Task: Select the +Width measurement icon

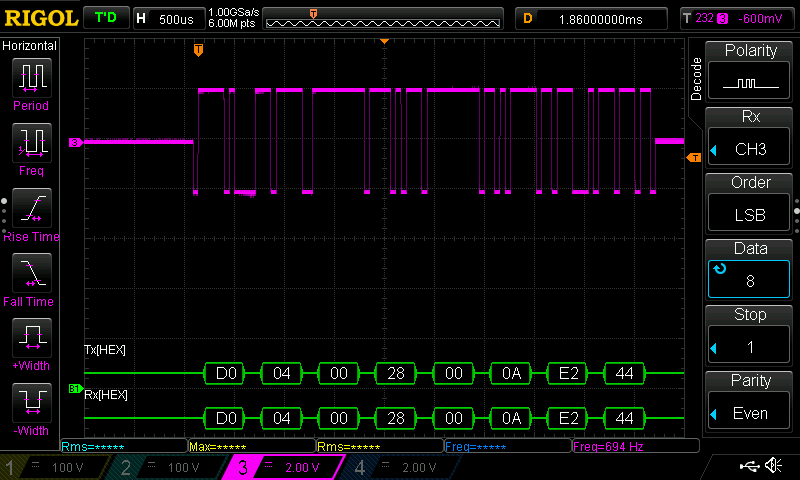Action: [30, 337]
